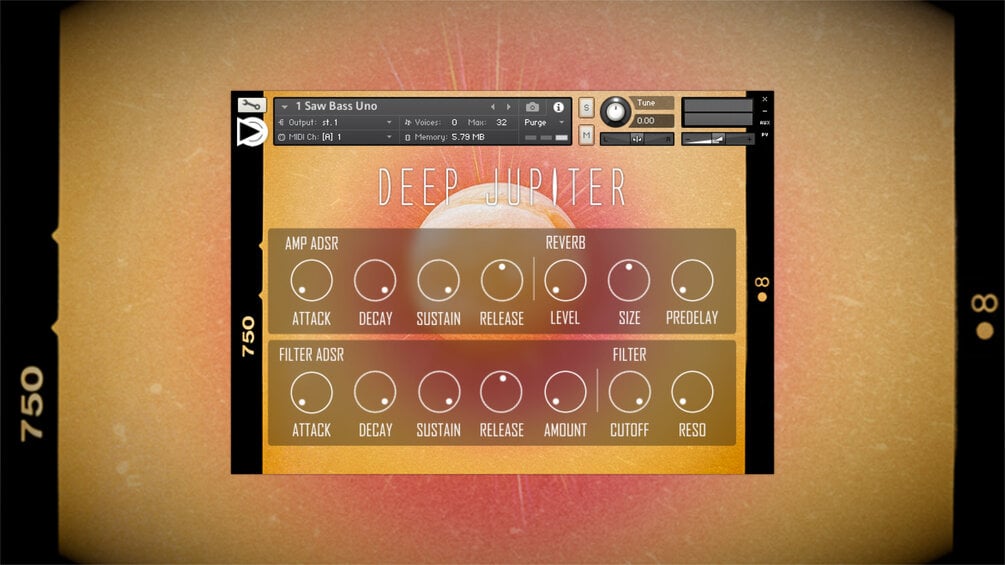Click the Max voices value 32

click(501, 122)
